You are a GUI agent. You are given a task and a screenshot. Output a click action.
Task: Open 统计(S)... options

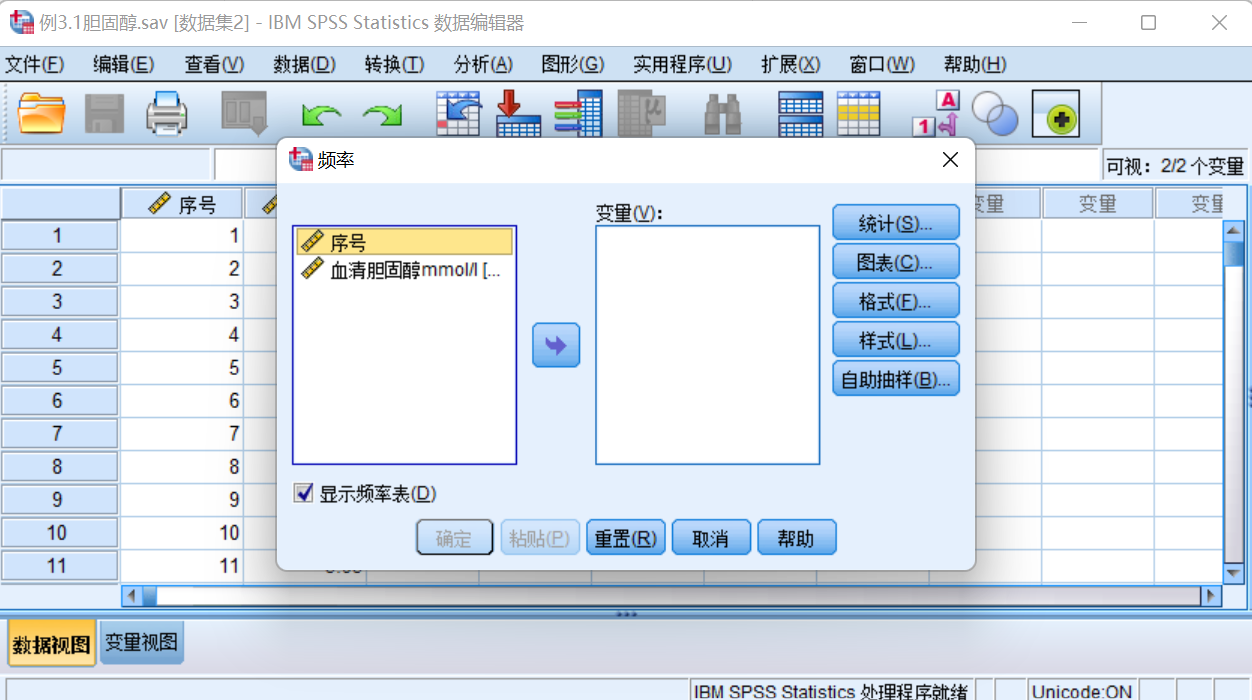pyautogui.click(x=896, y=223)
